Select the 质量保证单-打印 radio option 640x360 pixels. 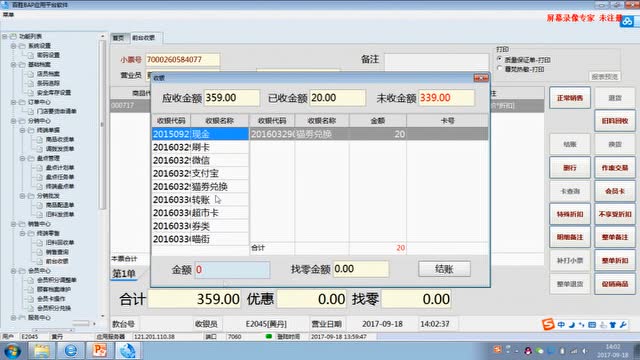(500, 60)
